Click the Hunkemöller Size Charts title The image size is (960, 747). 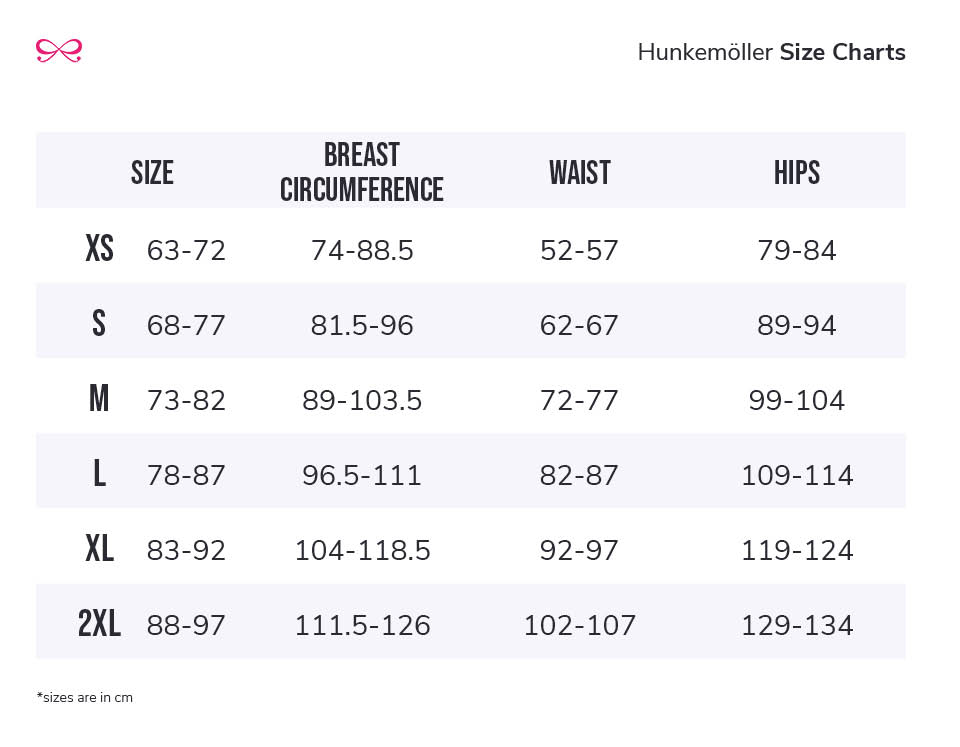click(x=771, y=53)
